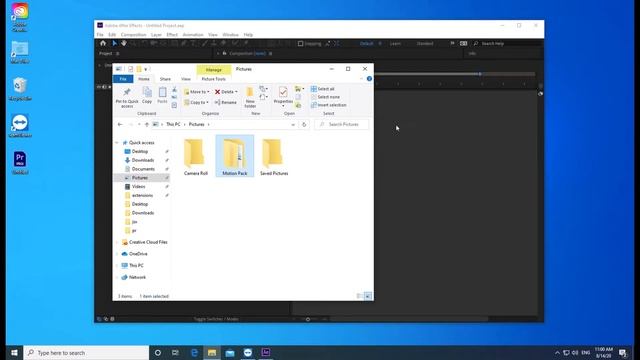The height and width of the screenshot is (360, 640).
Task: Click the Refresh address bar button
Action: [x=304, y=124]
